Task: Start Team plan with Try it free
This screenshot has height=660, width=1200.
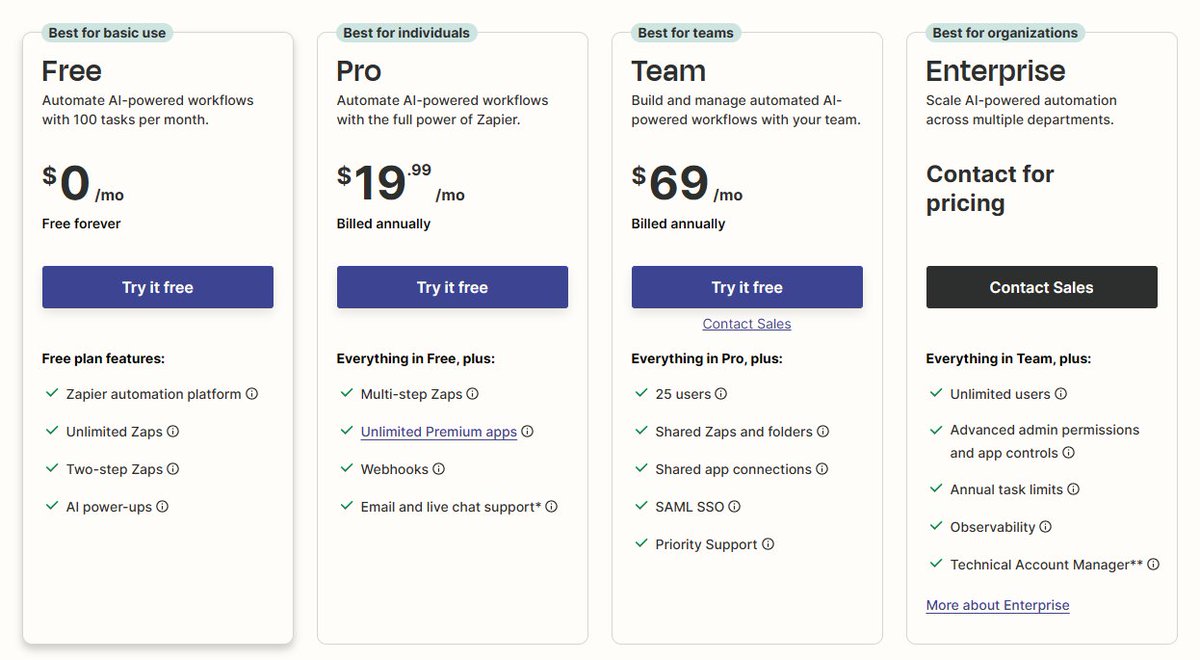Action: (747, 287)
